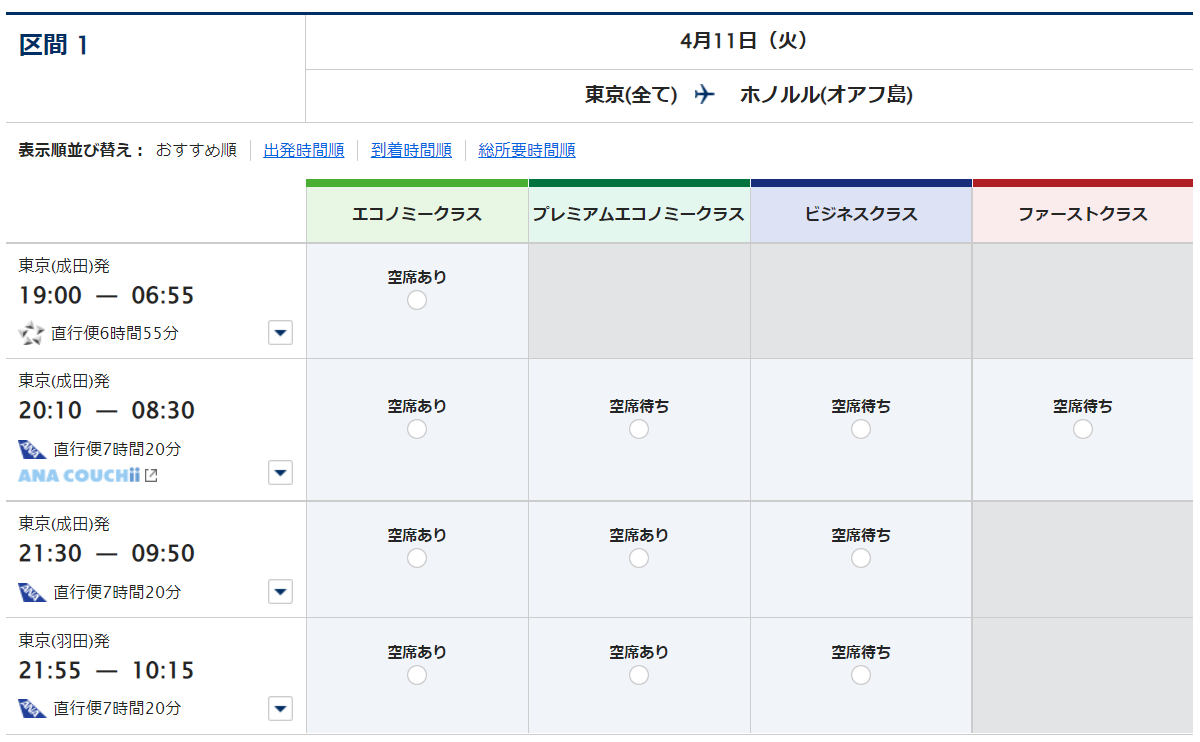Click the airplane icon between Tokyo and Honolulu

pyautogui.click(x=705, y=95)
